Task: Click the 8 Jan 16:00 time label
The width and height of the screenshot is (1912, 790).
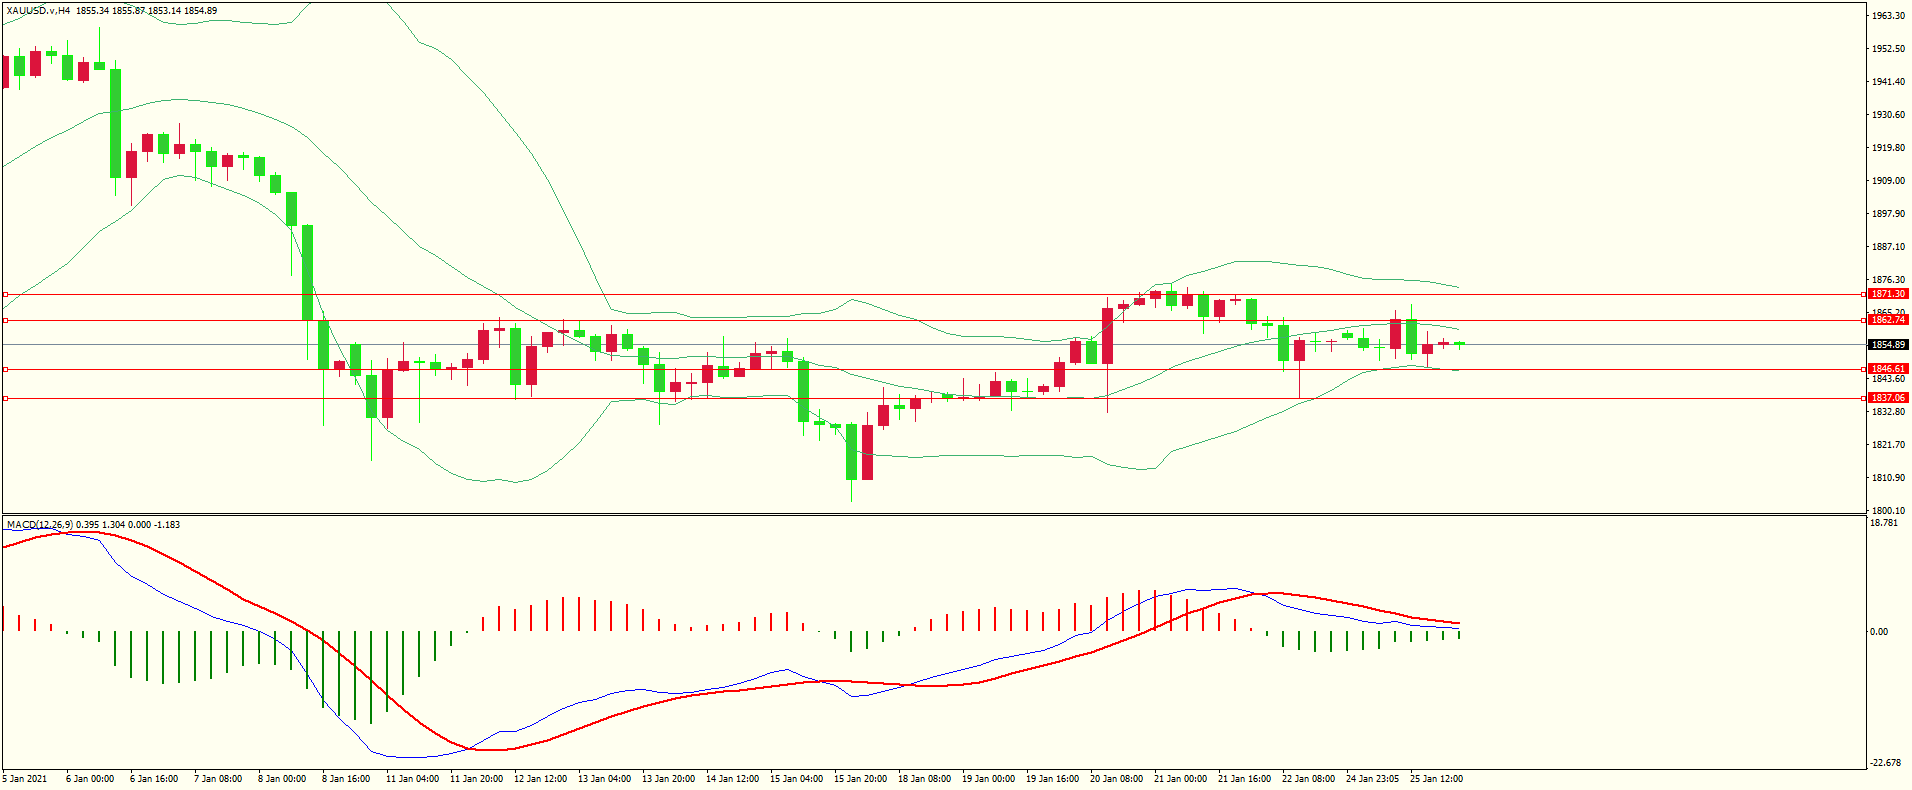Action: (x=346, y=779)
